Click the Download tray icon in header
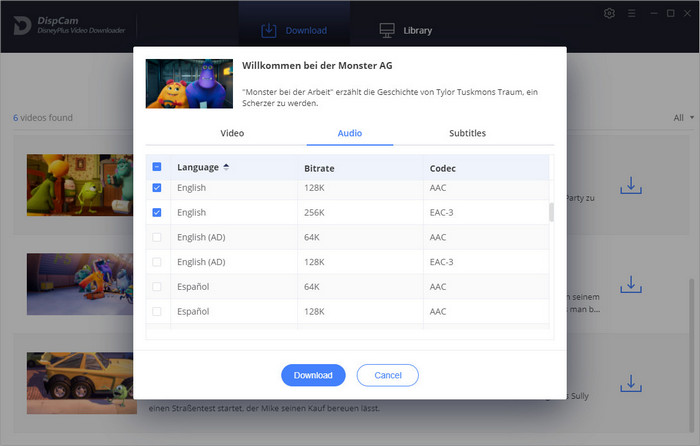This screenshot has width=700, height=446. point(268,30)
